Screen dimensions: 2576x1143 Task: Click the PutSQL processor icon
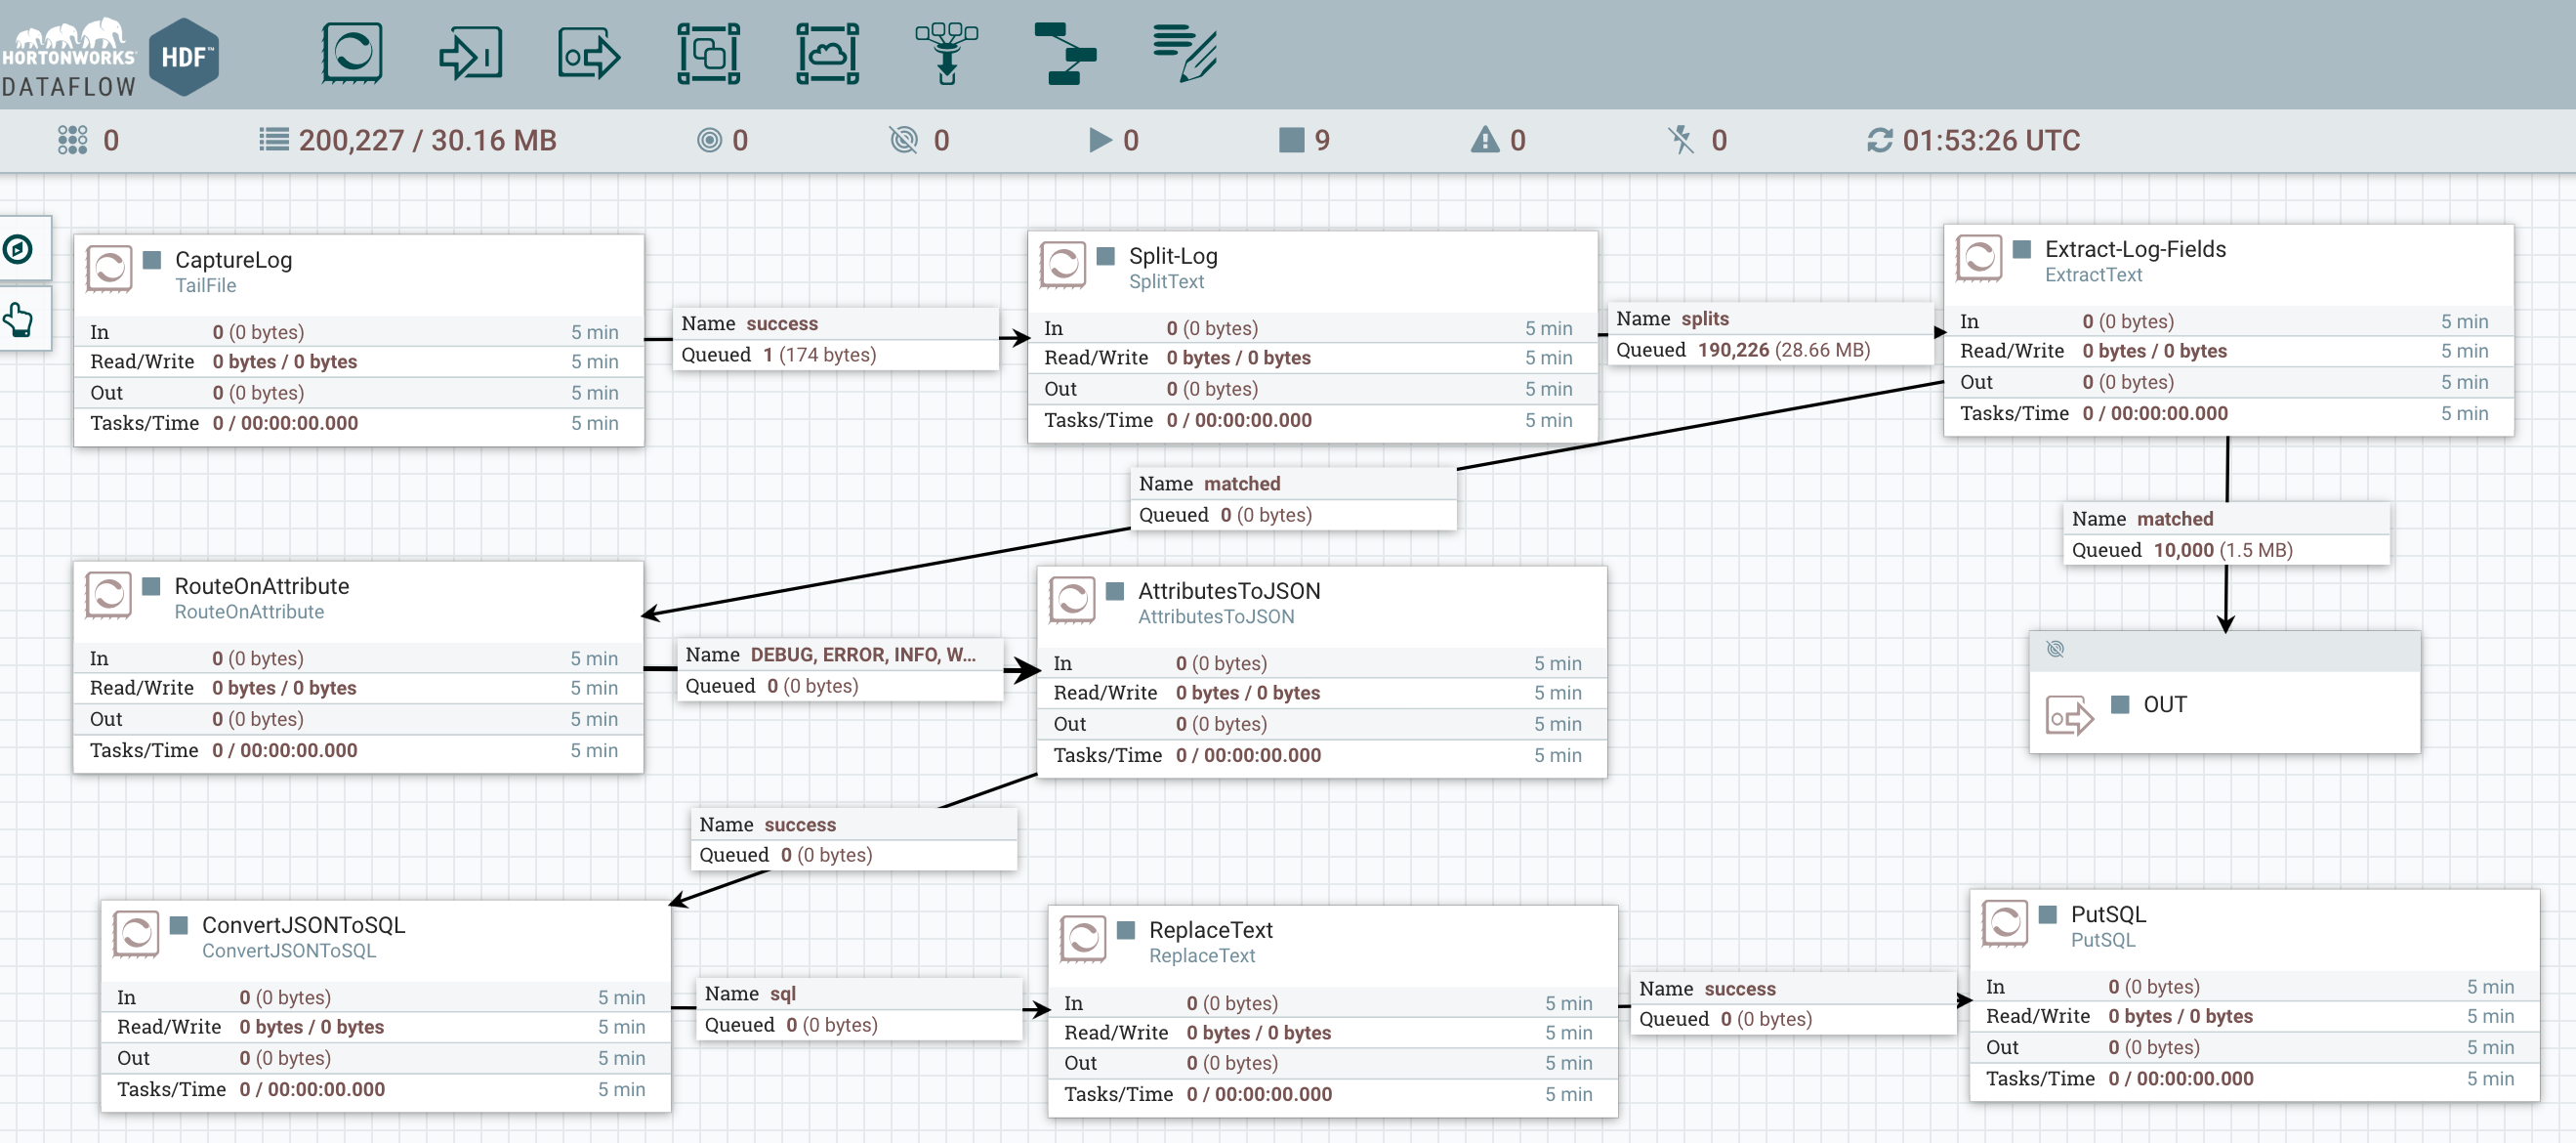pos(2005,923)
